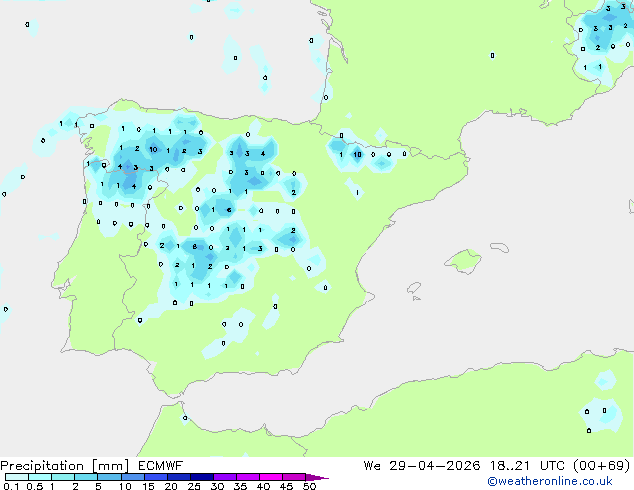The height and width of the screenshot is (490, 634).
Task: Click the lone '0' value over central France
Action: pyautogui.click(x=492, y=55)
